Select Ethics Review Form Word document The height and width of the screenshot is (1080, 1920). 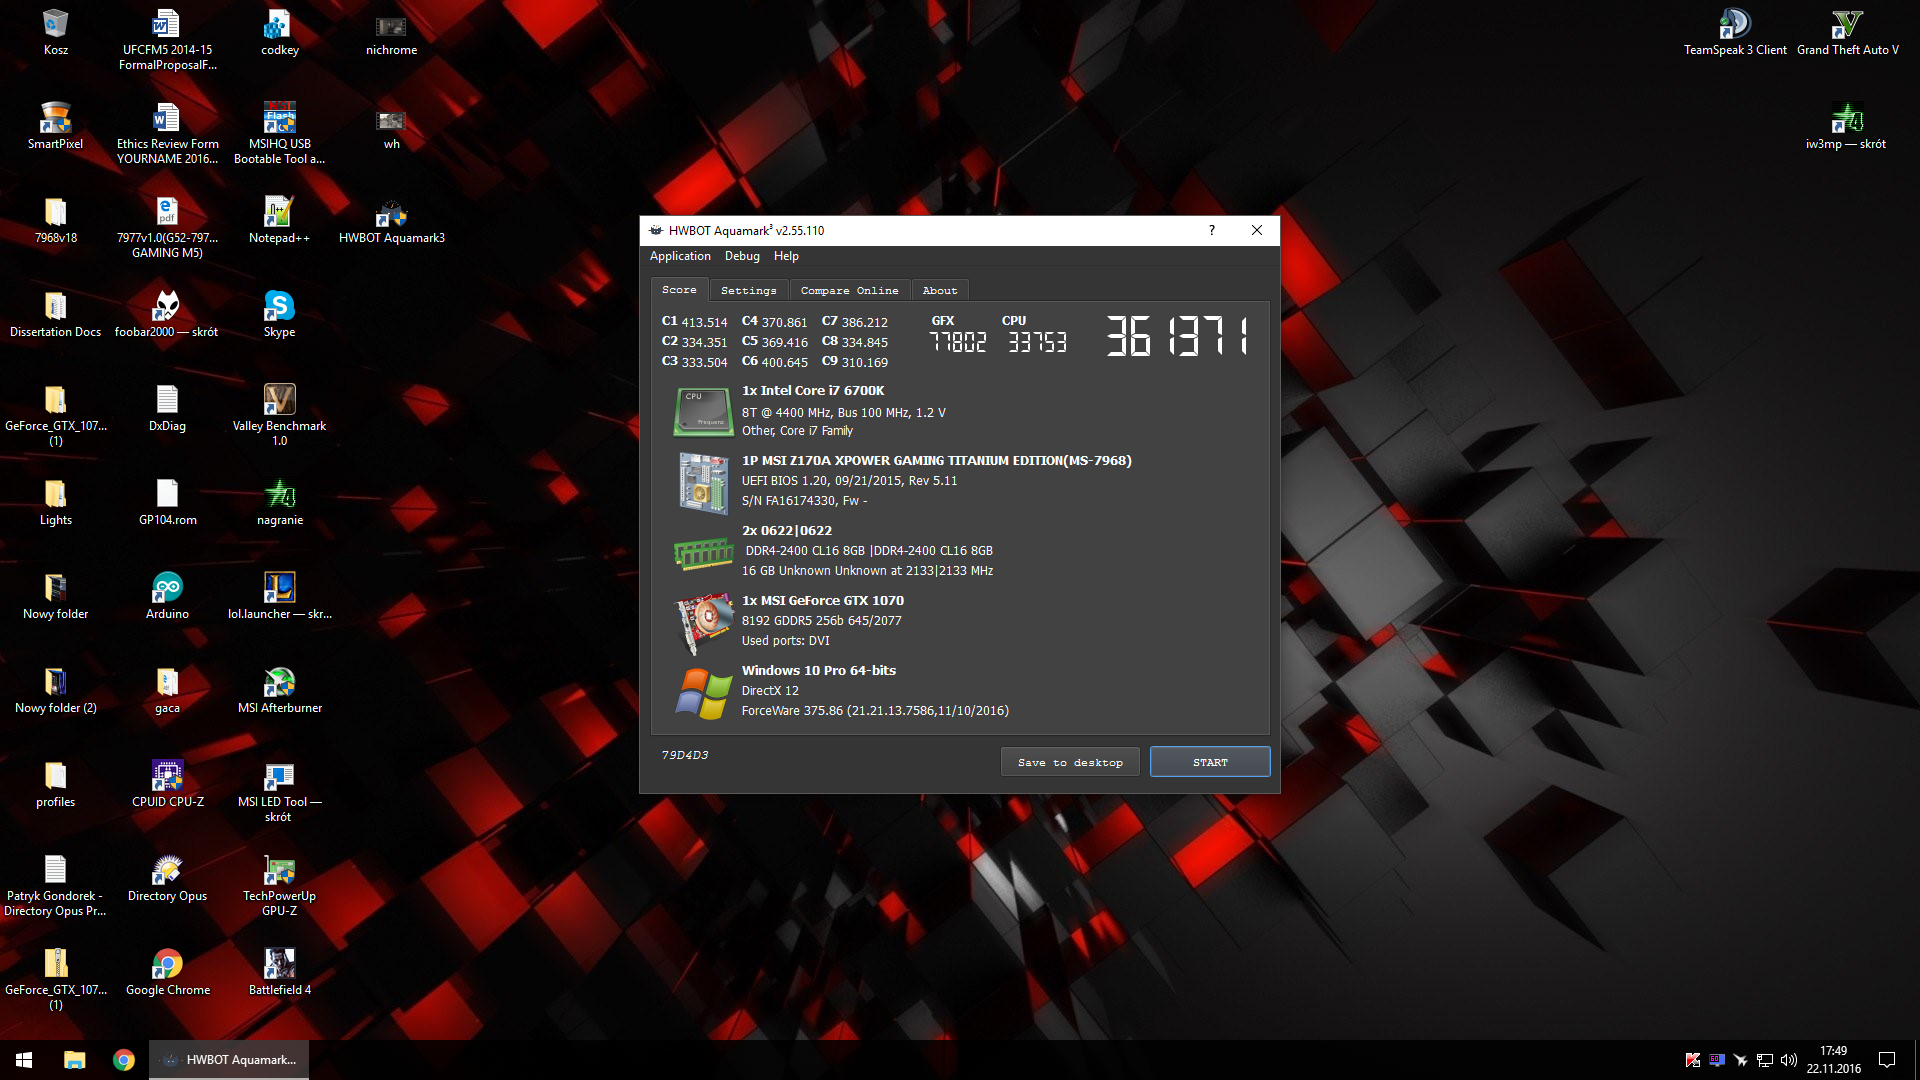tap(167, 133)
